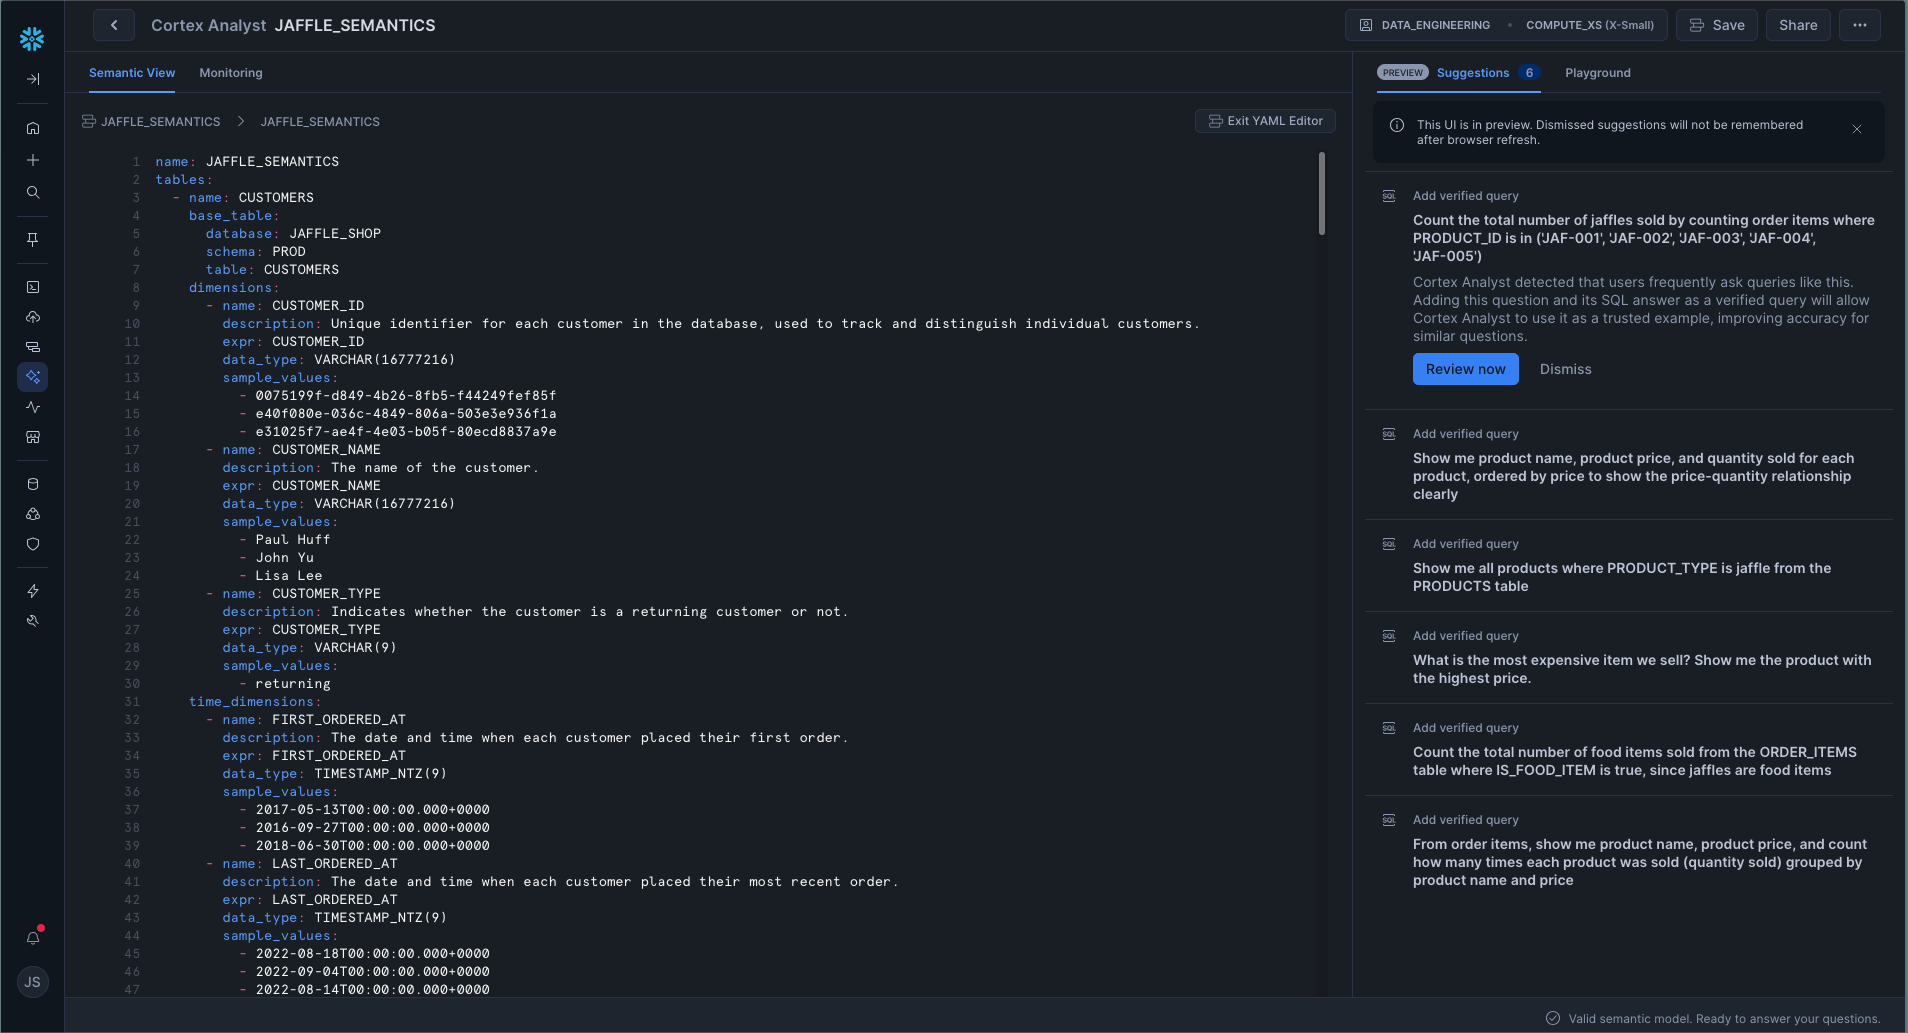
Task: Click the info icon in preview notice
Action: pos(1397,125)
